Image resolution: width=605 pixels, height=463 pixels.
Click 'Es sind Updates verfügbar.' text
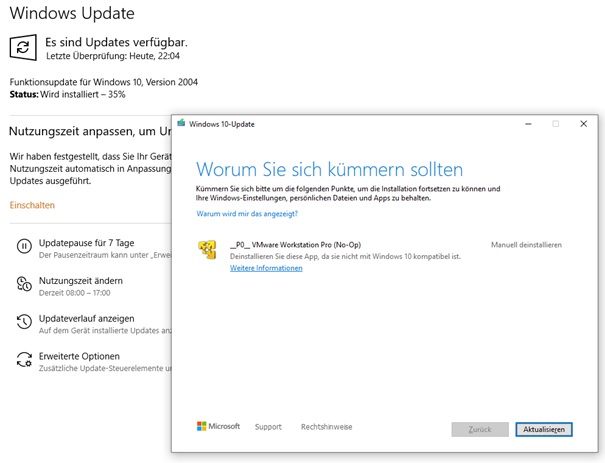(116, 42)
